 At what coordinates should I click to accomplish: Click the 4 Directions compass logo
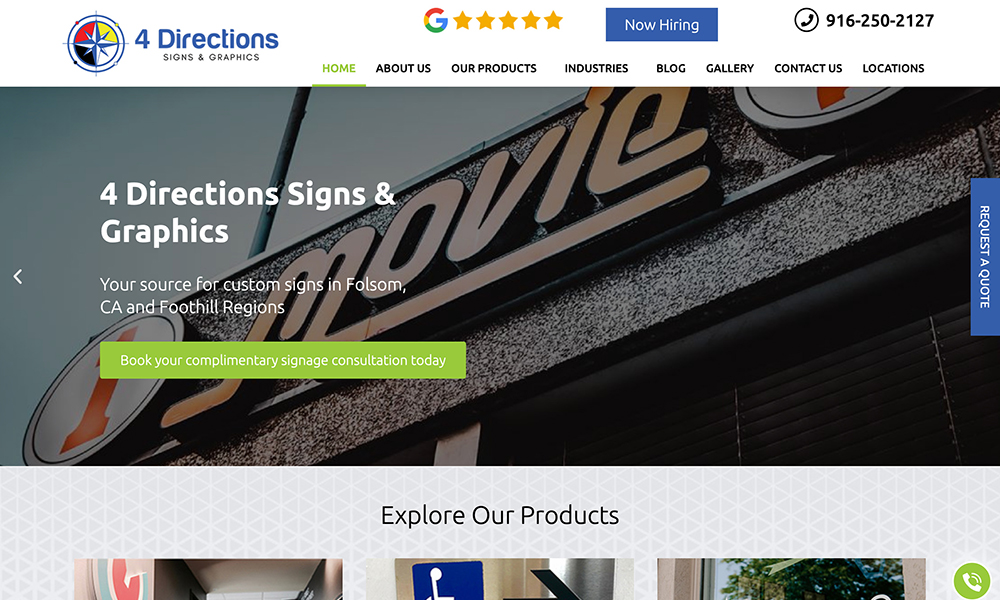click(x=96, y=44)
